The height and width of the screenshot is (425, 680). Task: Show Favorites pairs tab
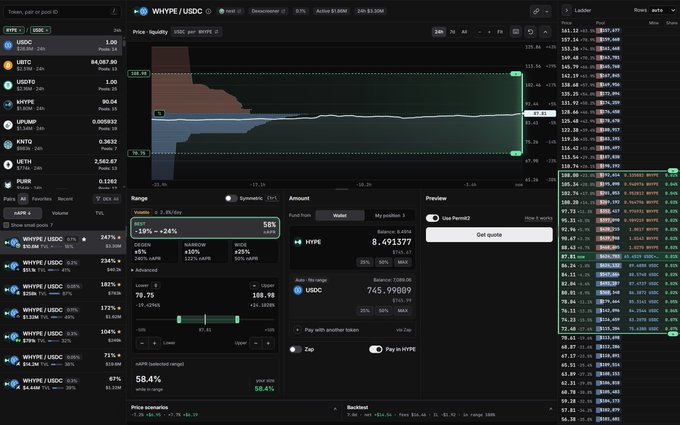coord(42,199)
